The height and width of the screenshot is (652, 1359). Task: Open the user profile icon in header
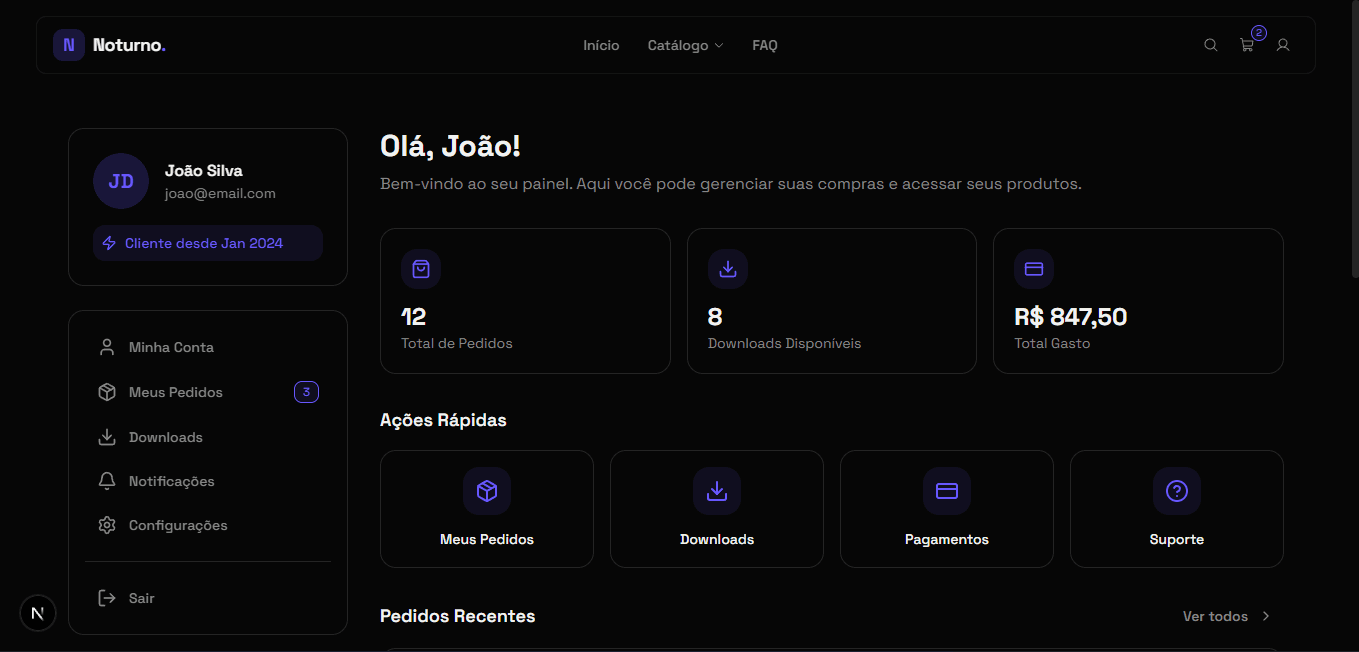(1283, 45)
